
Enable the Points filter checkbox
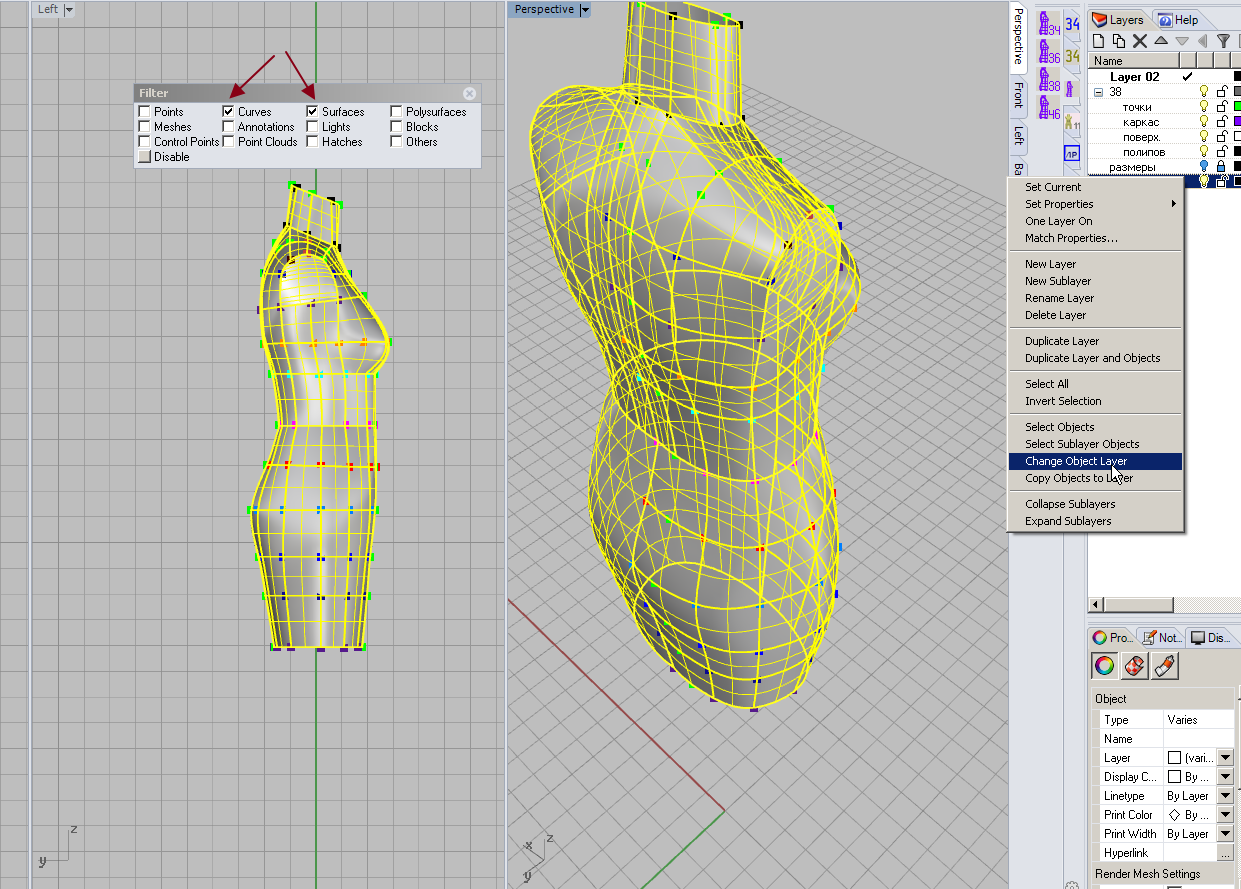coord(145,112)
